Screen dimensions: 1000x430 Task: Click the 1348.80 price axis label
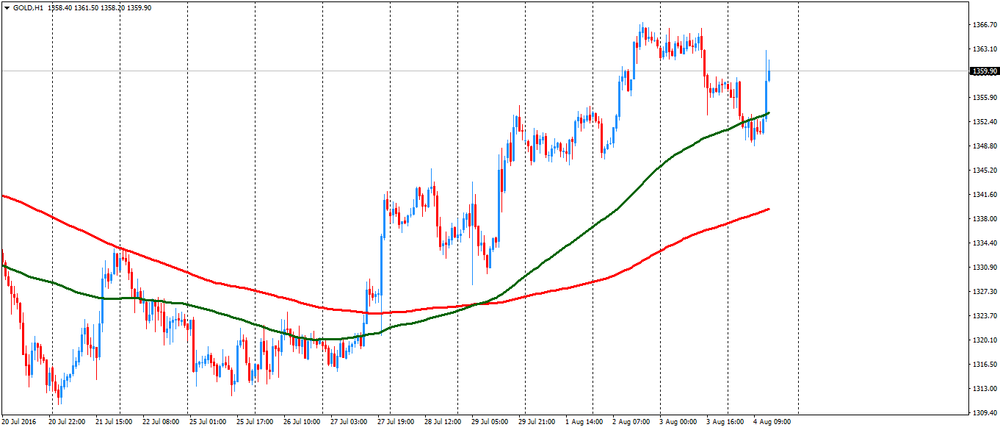pos(985,146)
